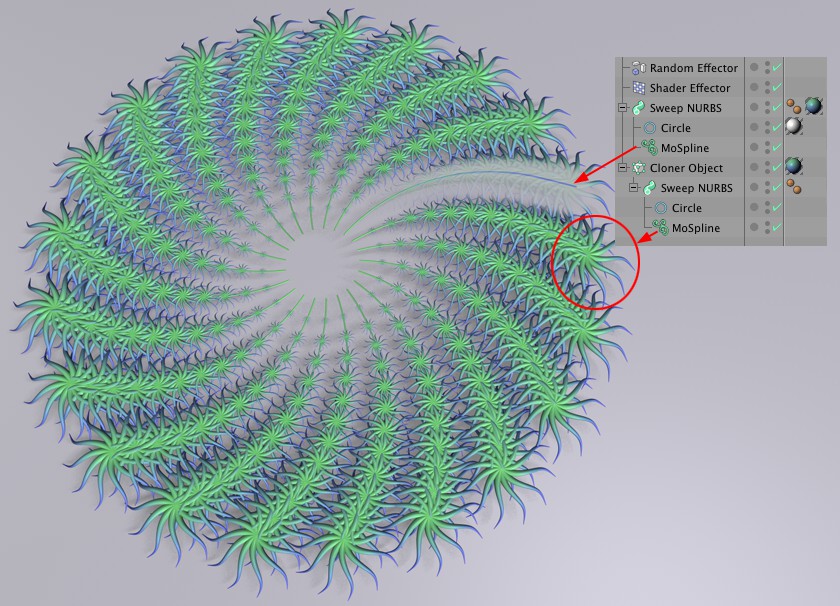The width and height of the screenshot is (840, 606).
Task: Click the Cloner Object icon
Action: coord(639,168)
